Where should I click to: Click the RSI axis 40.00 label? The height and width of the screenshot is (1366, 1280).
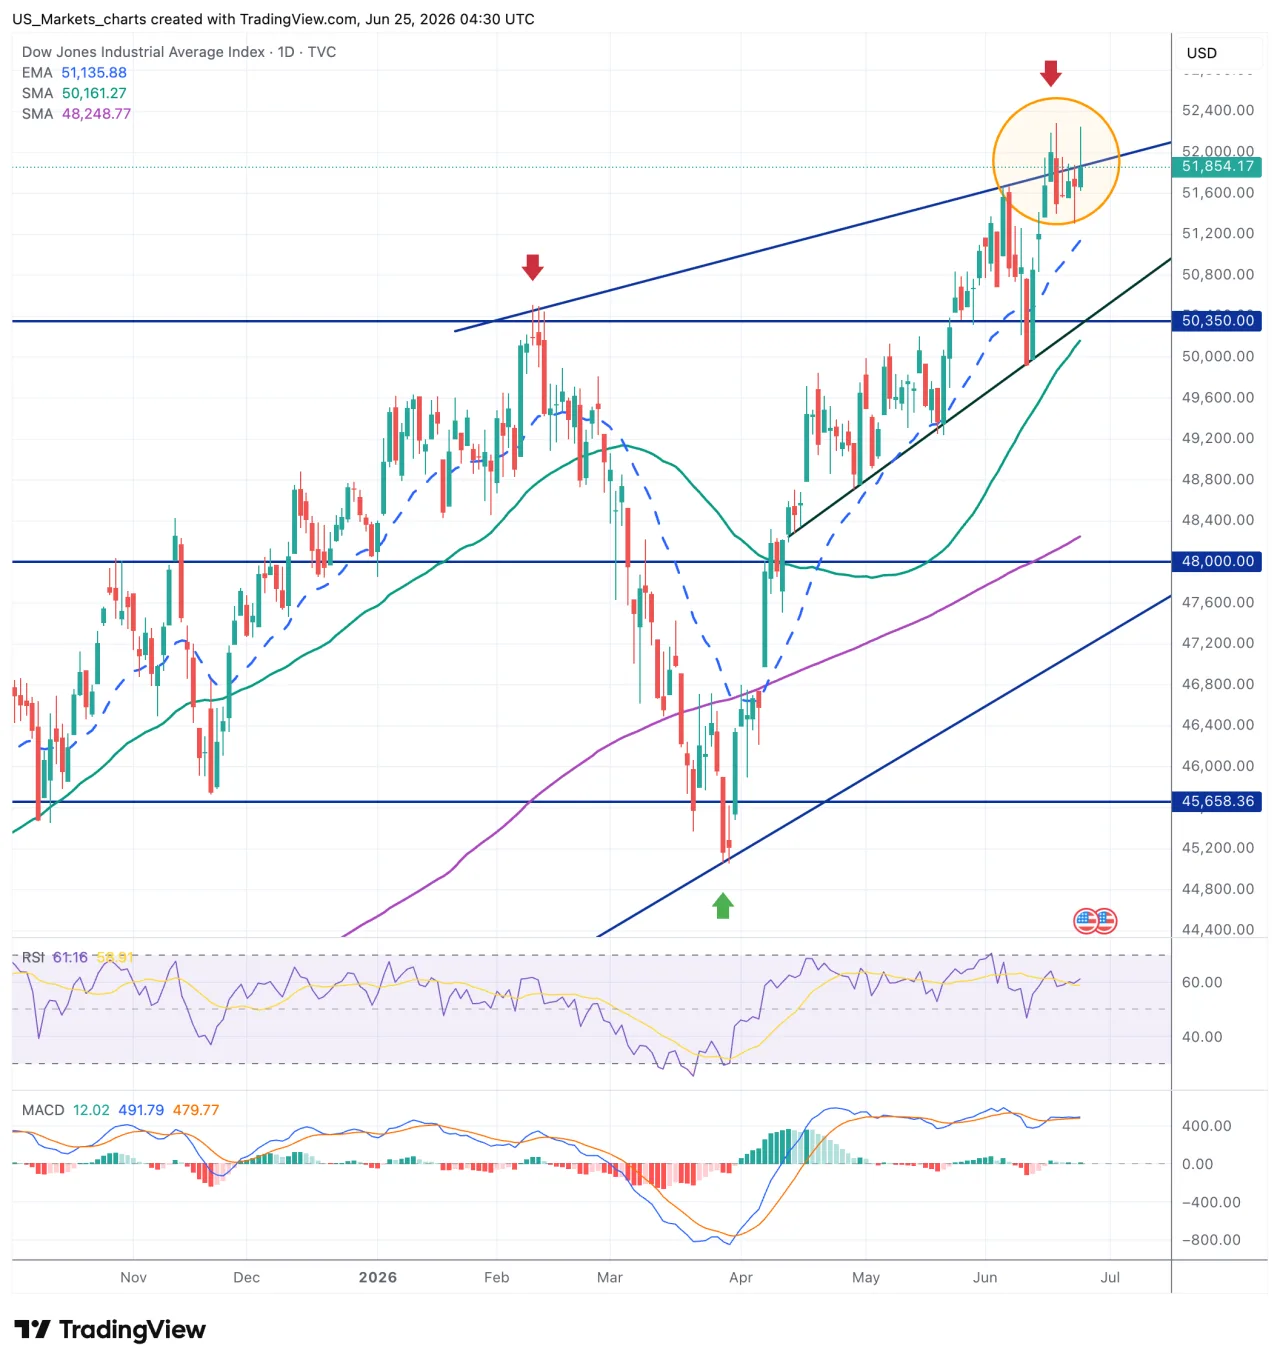point(1202,1037)
